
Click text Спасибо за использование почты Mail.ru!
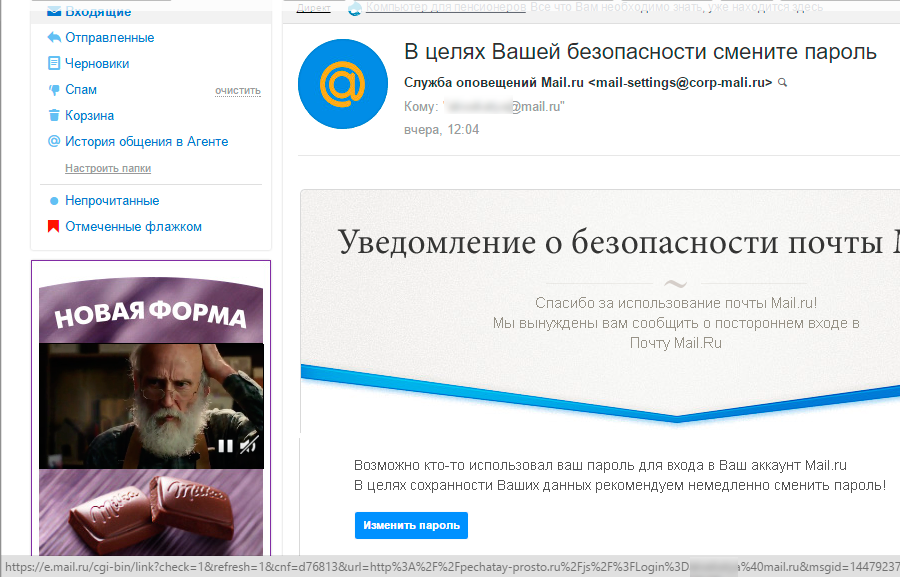(x=676, y=303)
